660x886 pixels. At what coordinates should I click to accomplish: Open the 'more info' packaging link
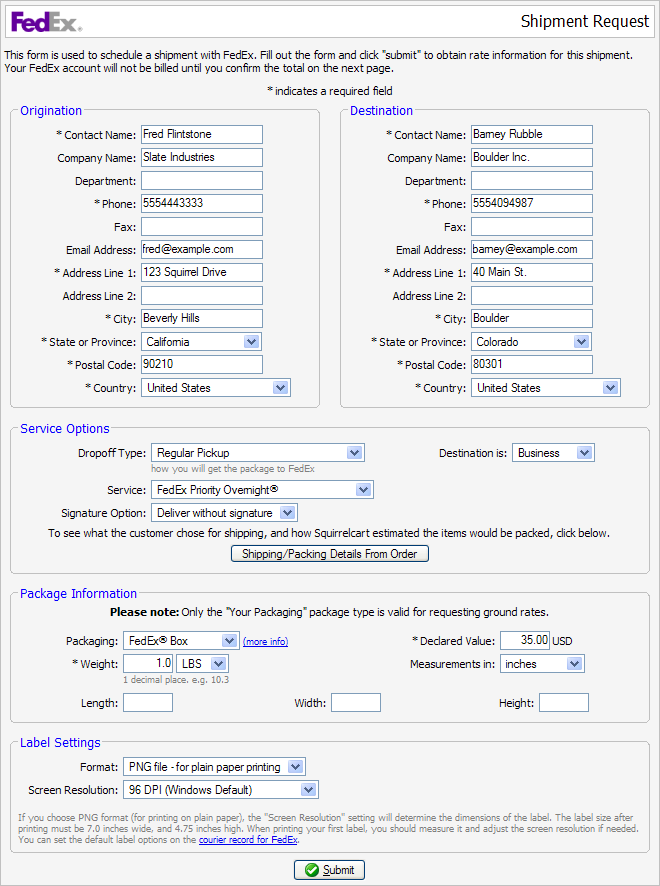point(265,641)
